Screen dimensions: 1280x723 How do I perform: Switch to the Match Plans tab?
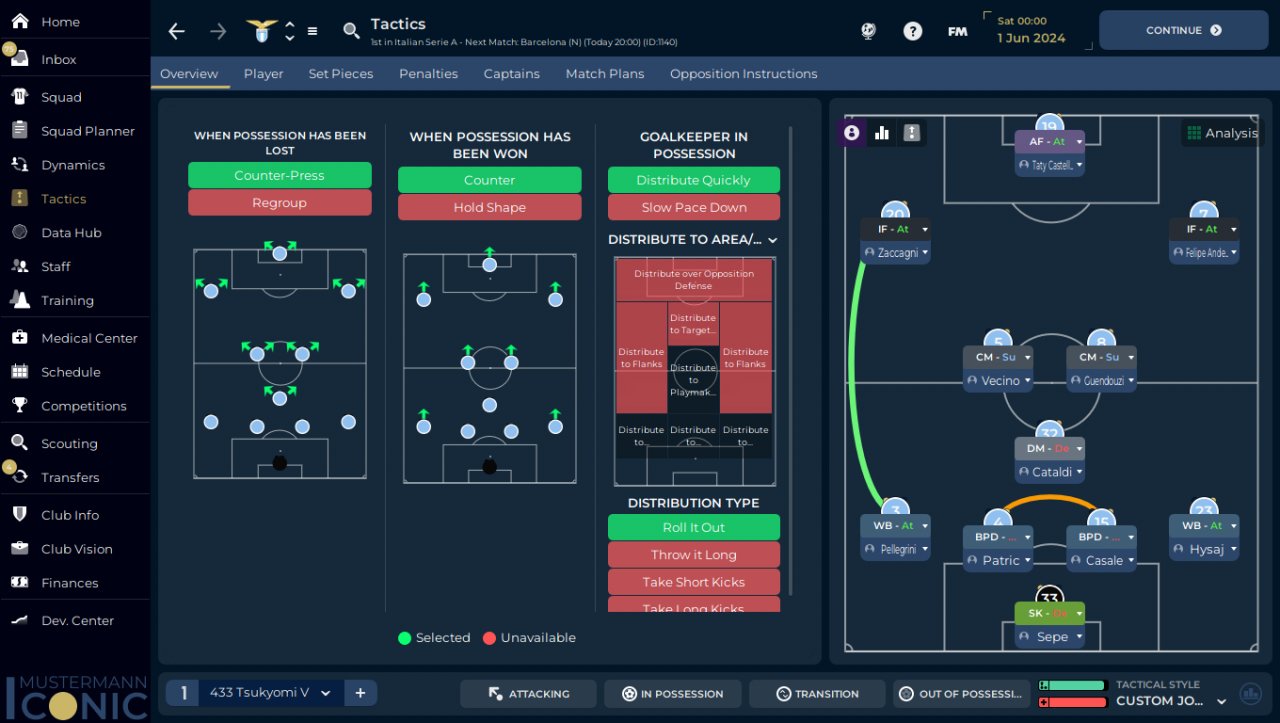(x=604, y=74)
